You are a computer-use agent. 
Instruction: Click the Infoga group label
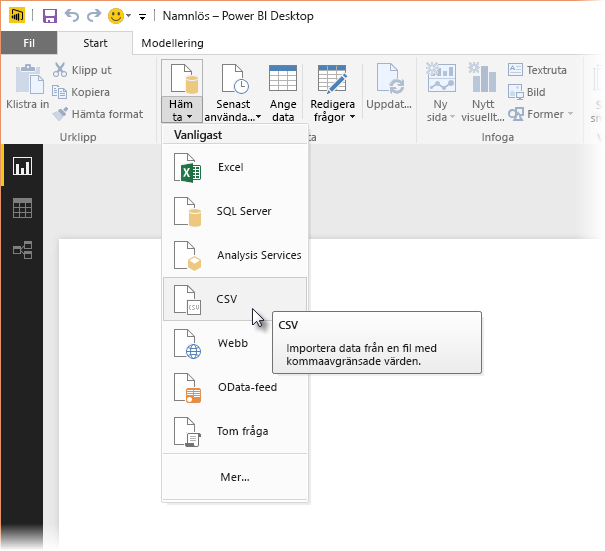pyautogui.click(x=497, y=137)
